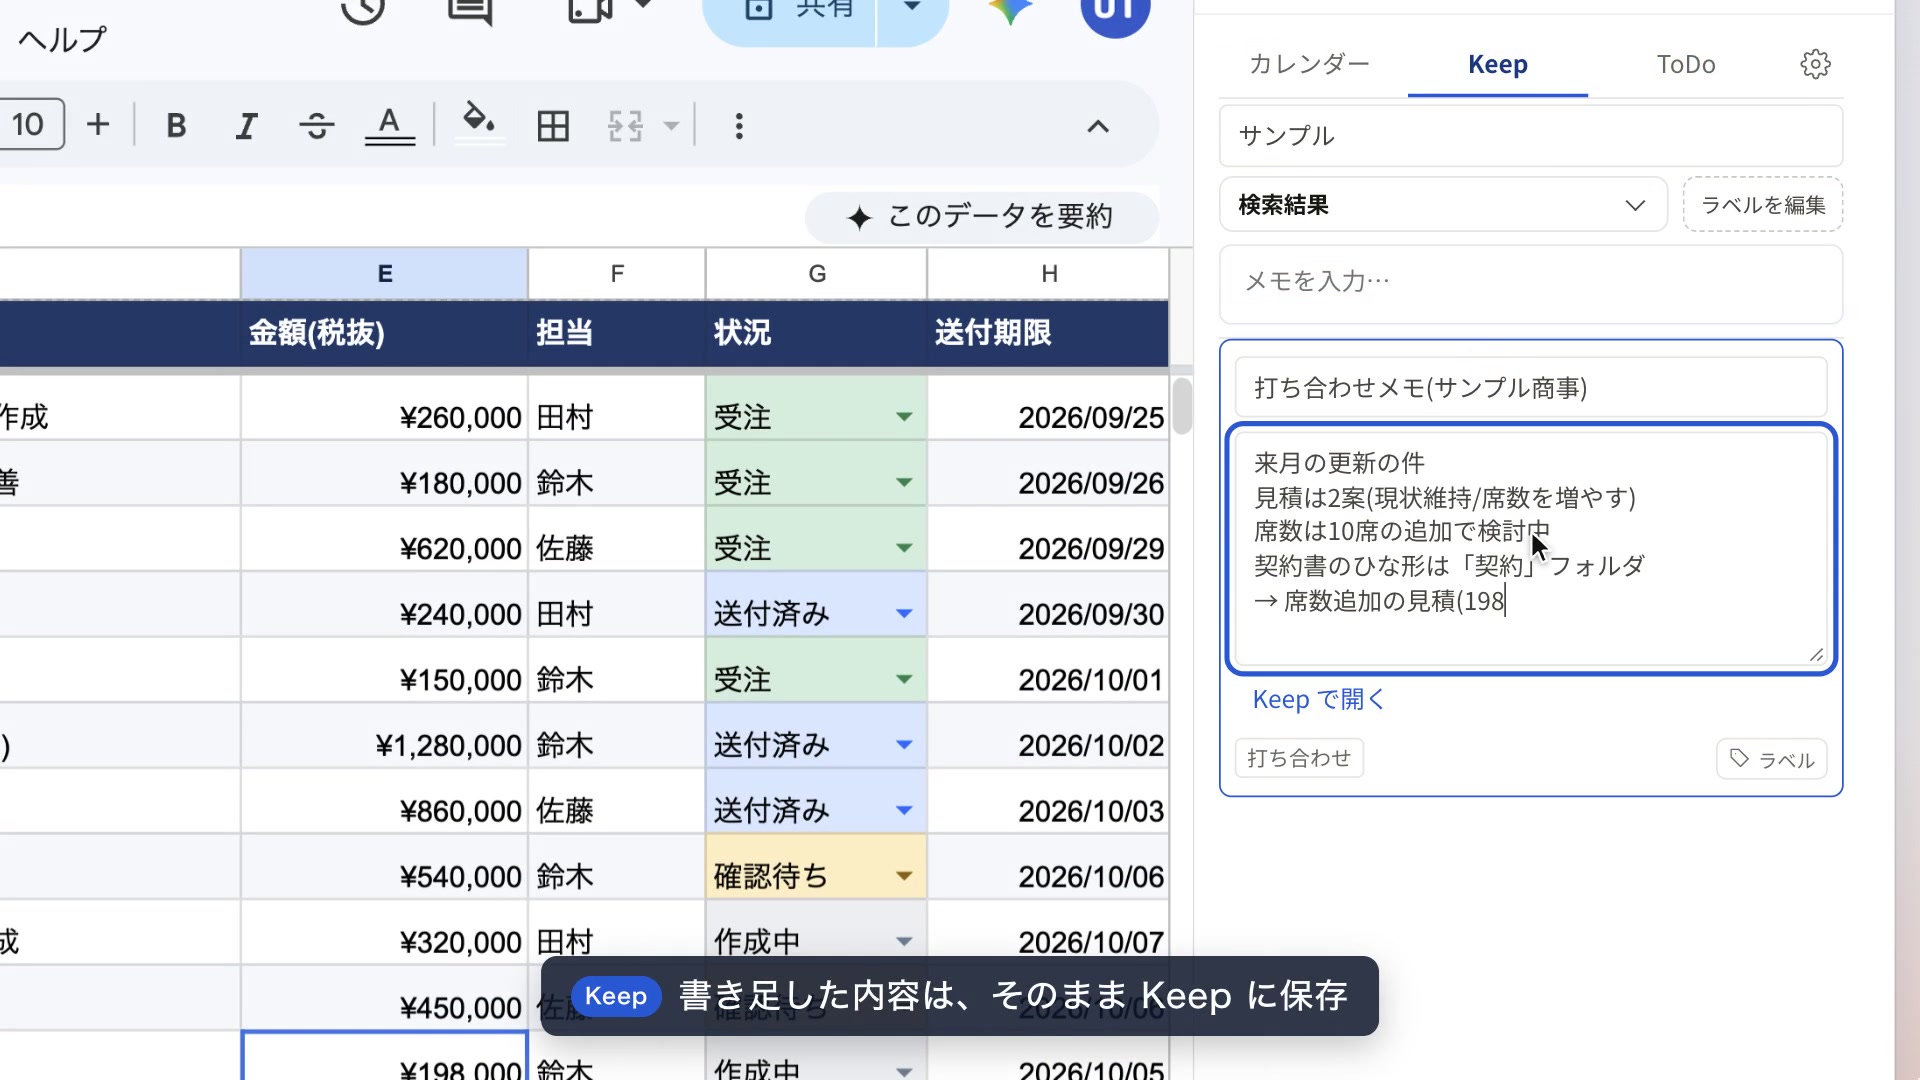Click the 打ち合わせ label chip
The image size is (1920, 1080).
[x=1299, y=758]
